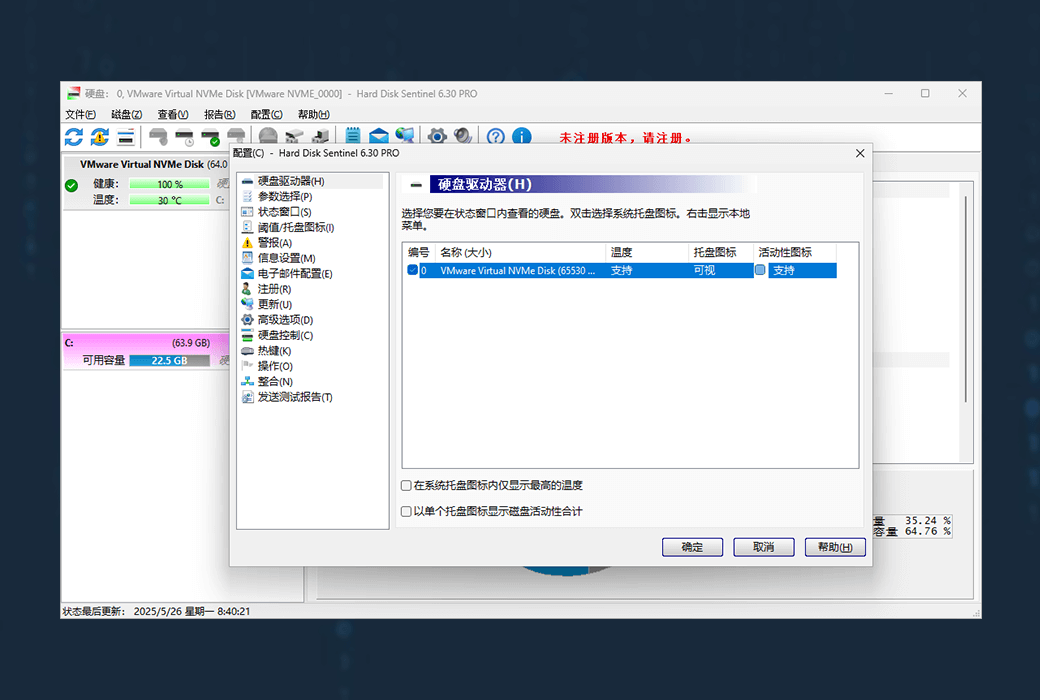Select the VMware Virtual NVMe Disk (65530 row name
Viewport: 1040px width, 700px height.
518,271
